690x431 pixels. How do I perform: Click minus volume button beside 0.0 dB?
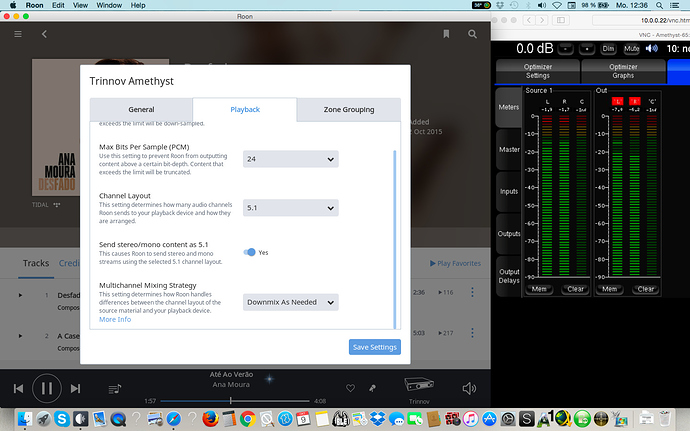pyautogui.click(x=565, y=49)
